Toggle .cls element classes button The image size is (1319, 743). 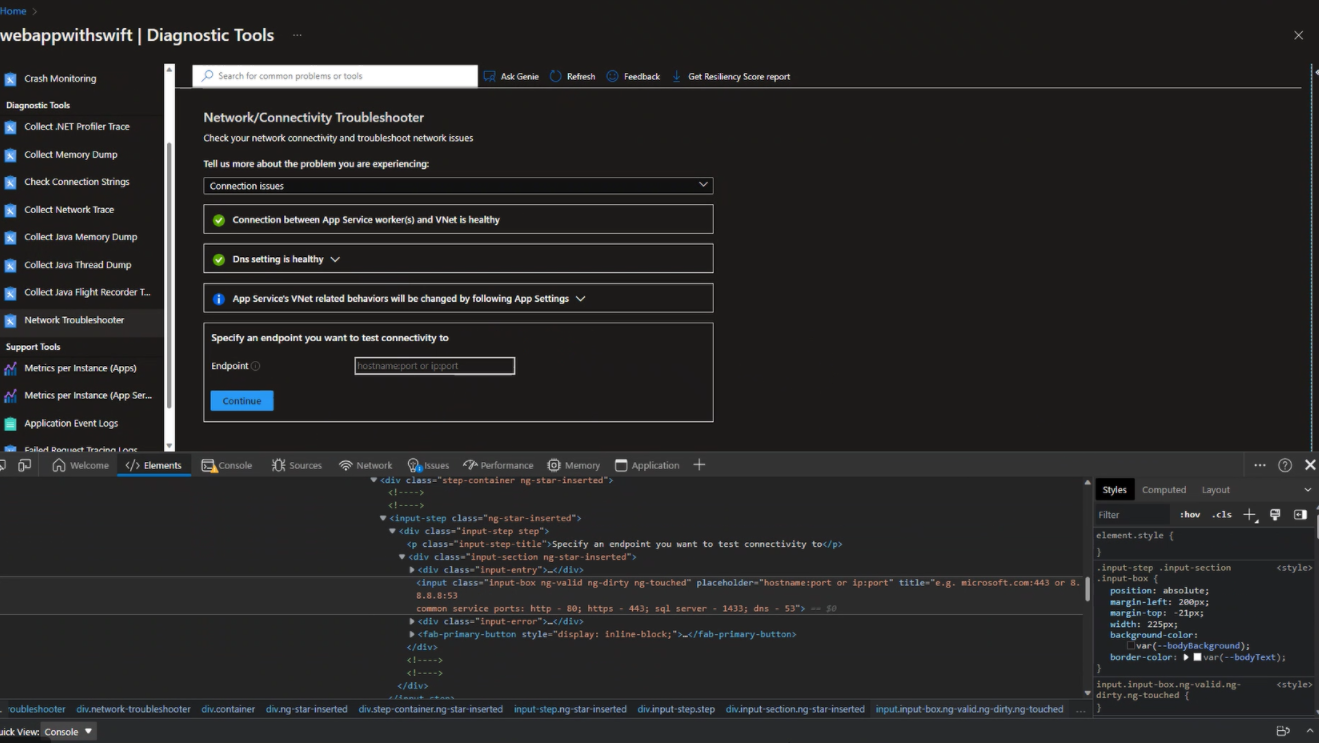(1222, 515)
